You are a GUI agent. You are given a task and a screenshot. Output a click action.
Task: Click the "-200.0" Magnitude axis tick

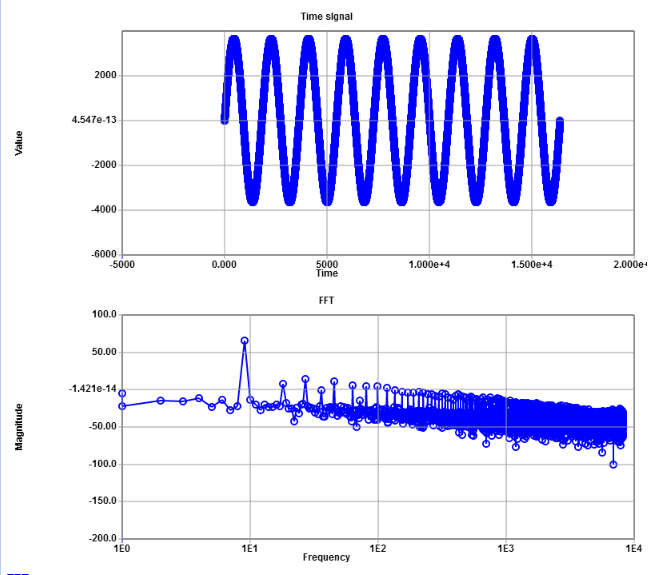click(x=104, y=539)
